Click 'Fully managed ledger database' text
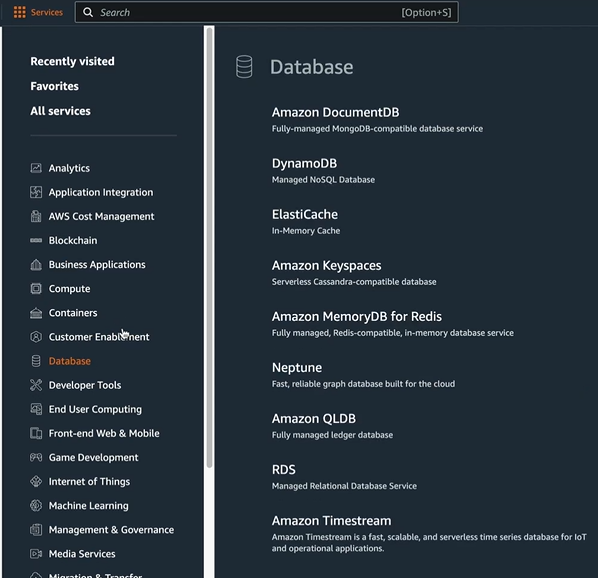 coord(332,435)
